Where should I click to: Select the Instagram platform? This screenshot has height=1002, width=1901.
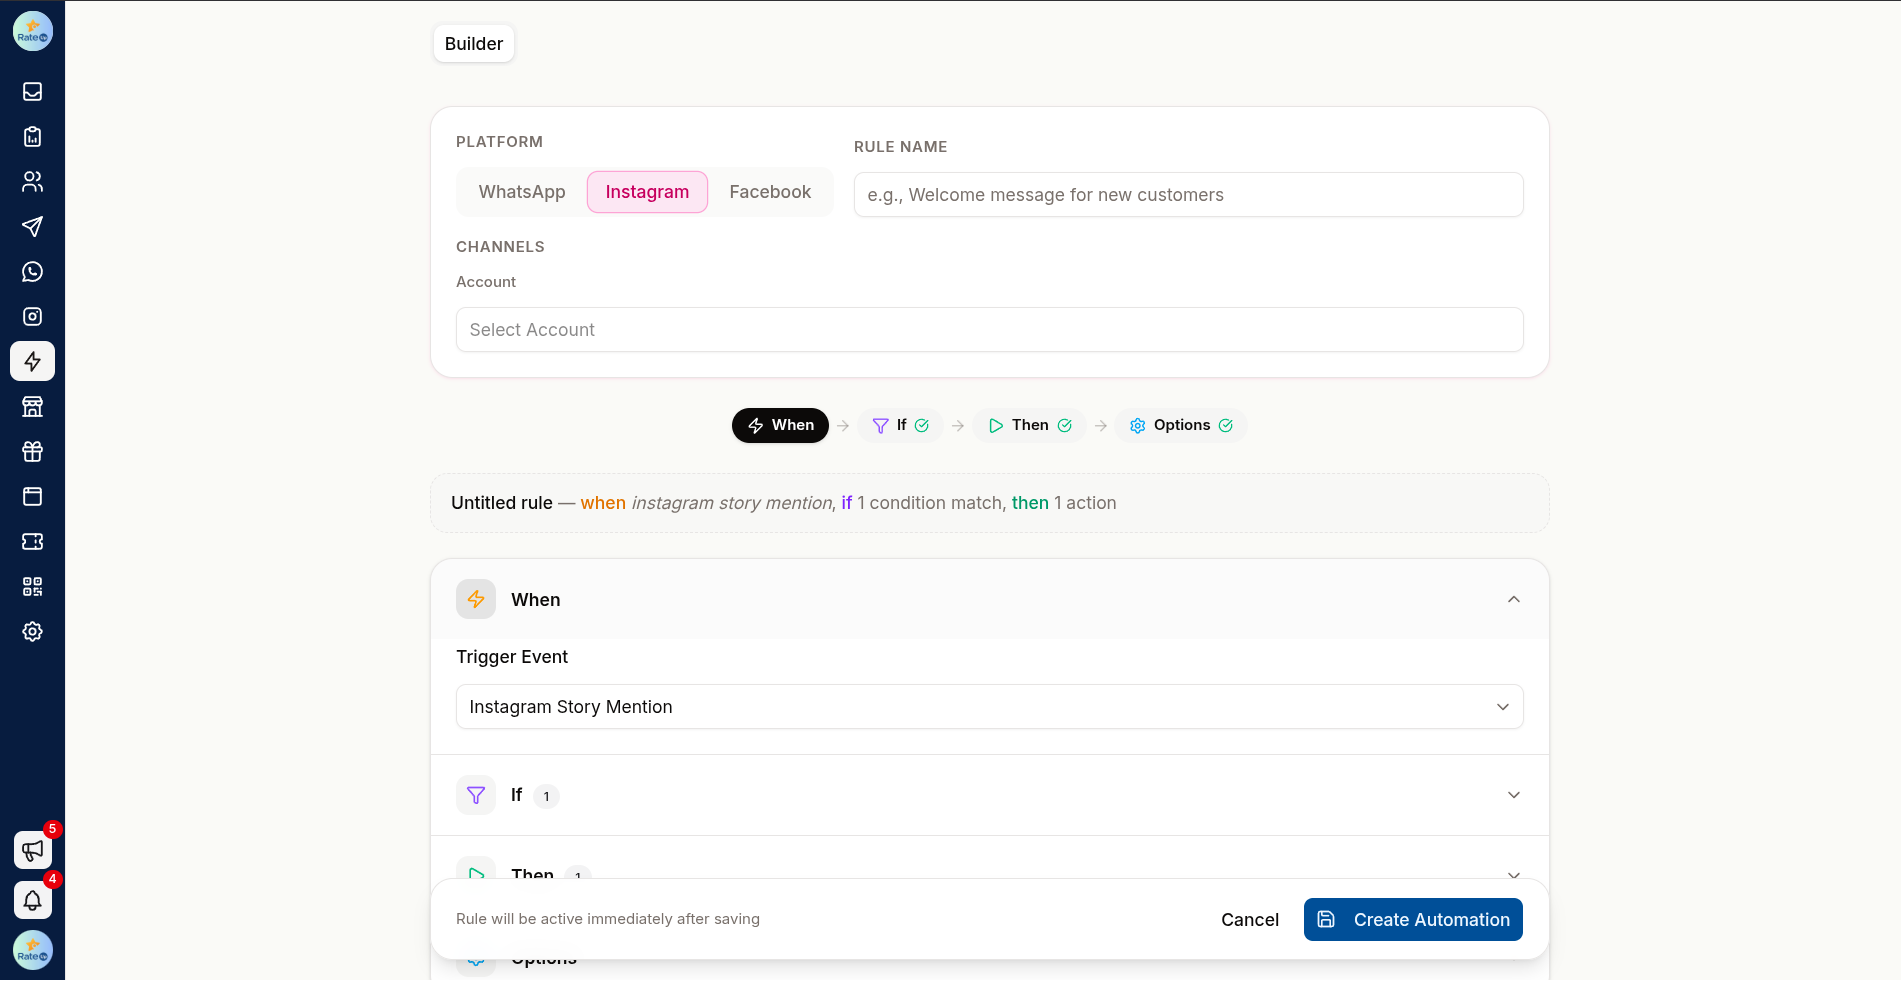(x=647, y=192)
